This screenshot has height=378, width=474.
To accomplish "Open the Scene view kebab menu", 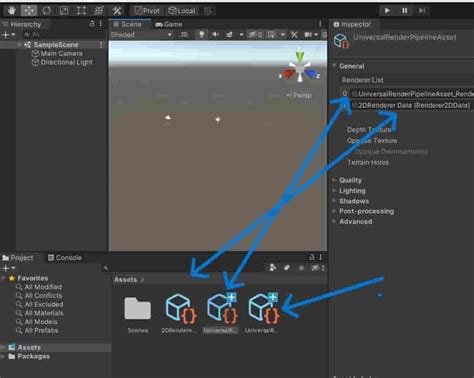I will pos(320,24).
